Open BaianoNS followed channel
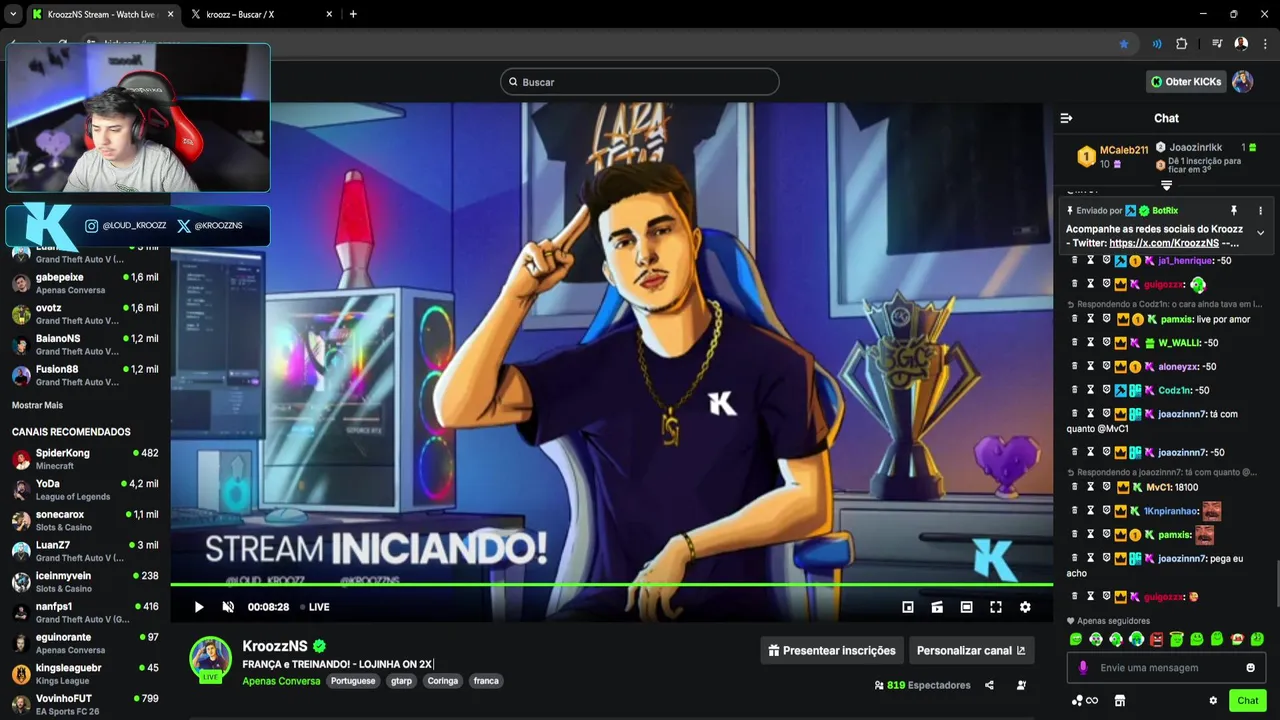Viewport: 1280px width, 720px height. pos(85,345)
